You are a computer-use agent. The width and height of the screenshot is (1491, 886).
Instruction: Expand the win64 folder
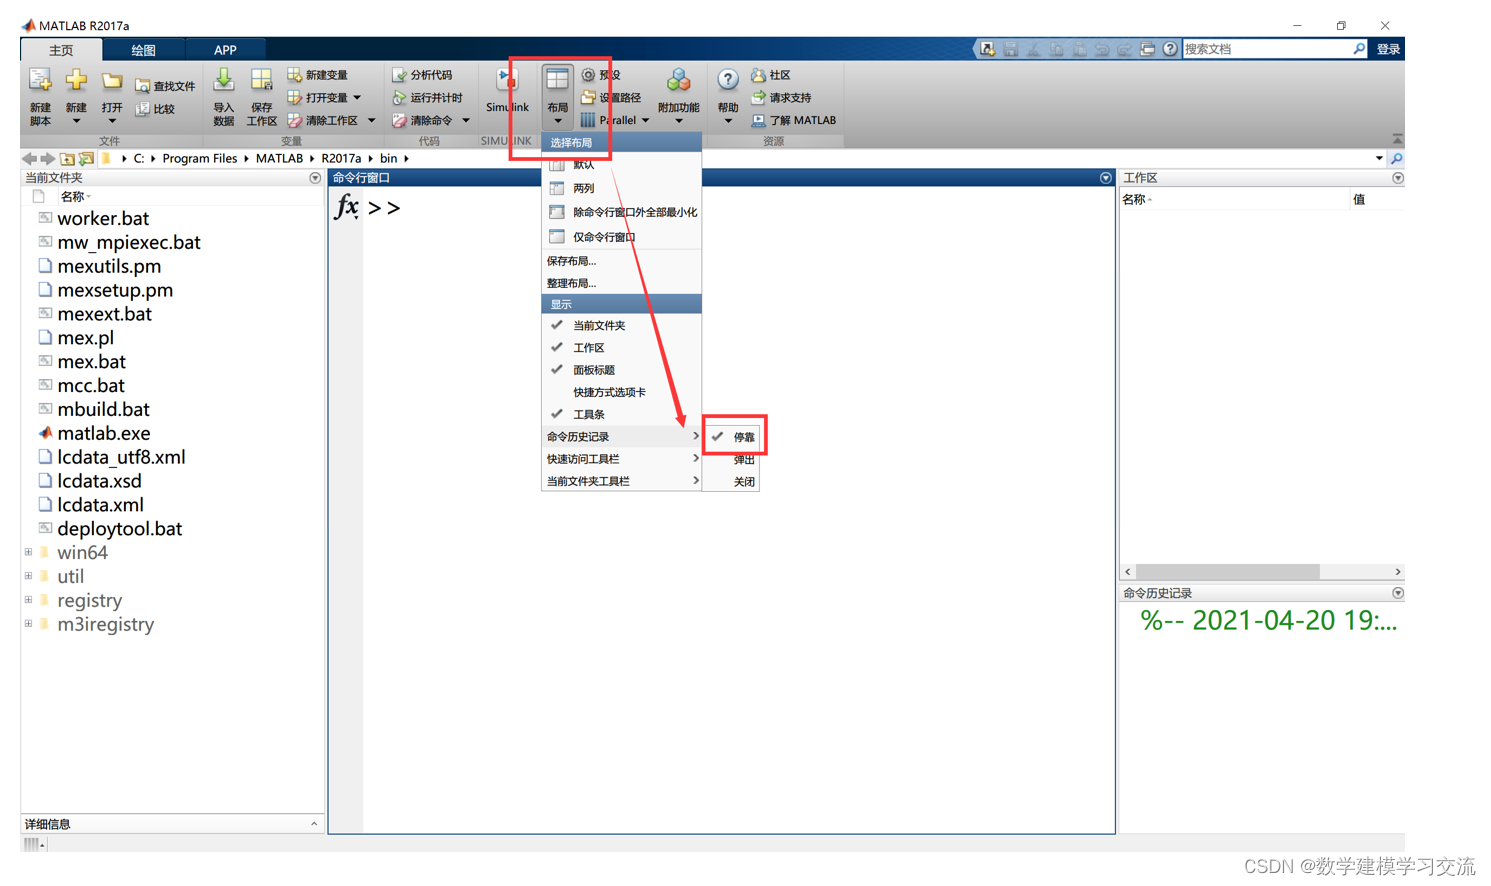click(28, 552)
